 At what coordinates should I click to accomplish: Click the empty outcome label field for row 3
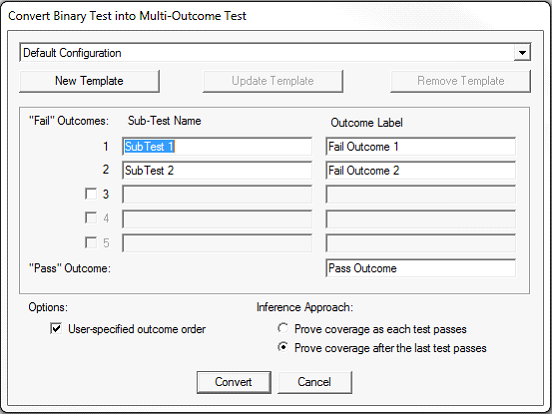coord(420,195)
